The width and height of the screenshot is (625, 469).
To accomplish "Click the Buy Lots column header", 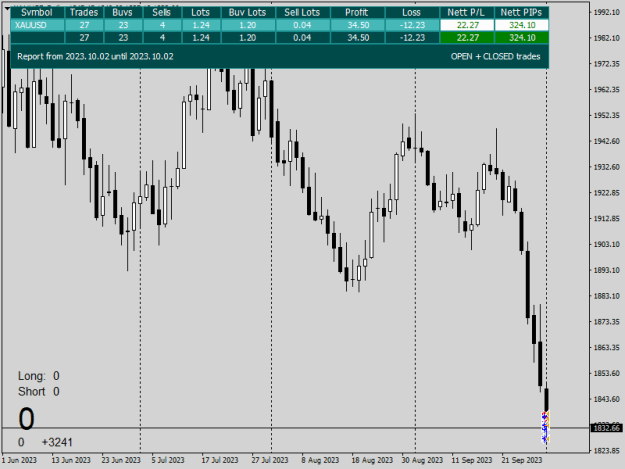I will (x=248, y=12).
